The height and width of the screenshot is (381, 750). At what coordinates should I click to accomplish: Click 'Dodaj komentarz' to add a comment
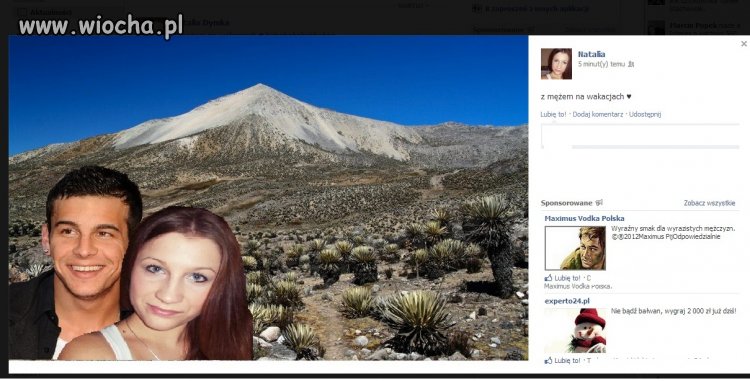click(598, 114)
